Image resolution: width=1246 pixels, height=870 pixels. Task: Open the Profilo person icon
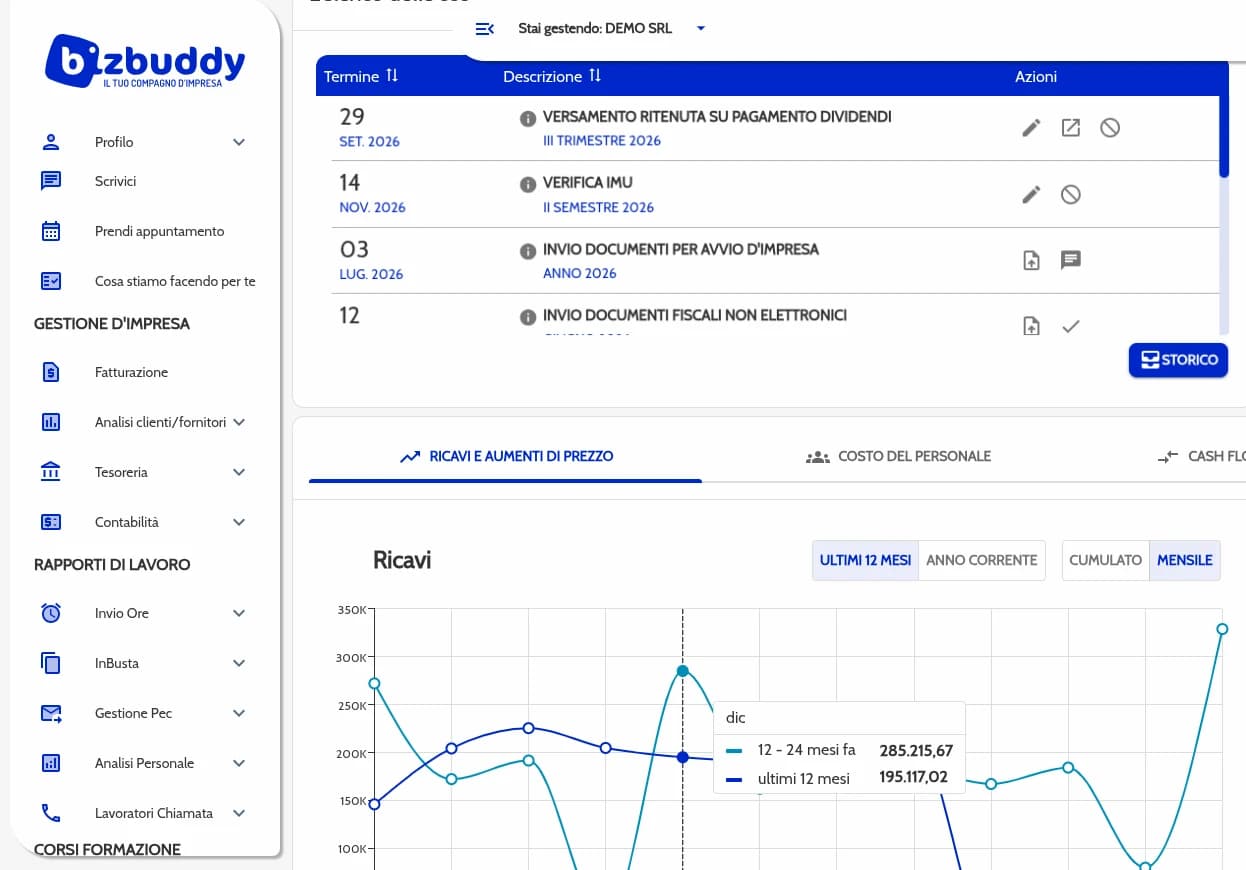click(x=51, y=141)
